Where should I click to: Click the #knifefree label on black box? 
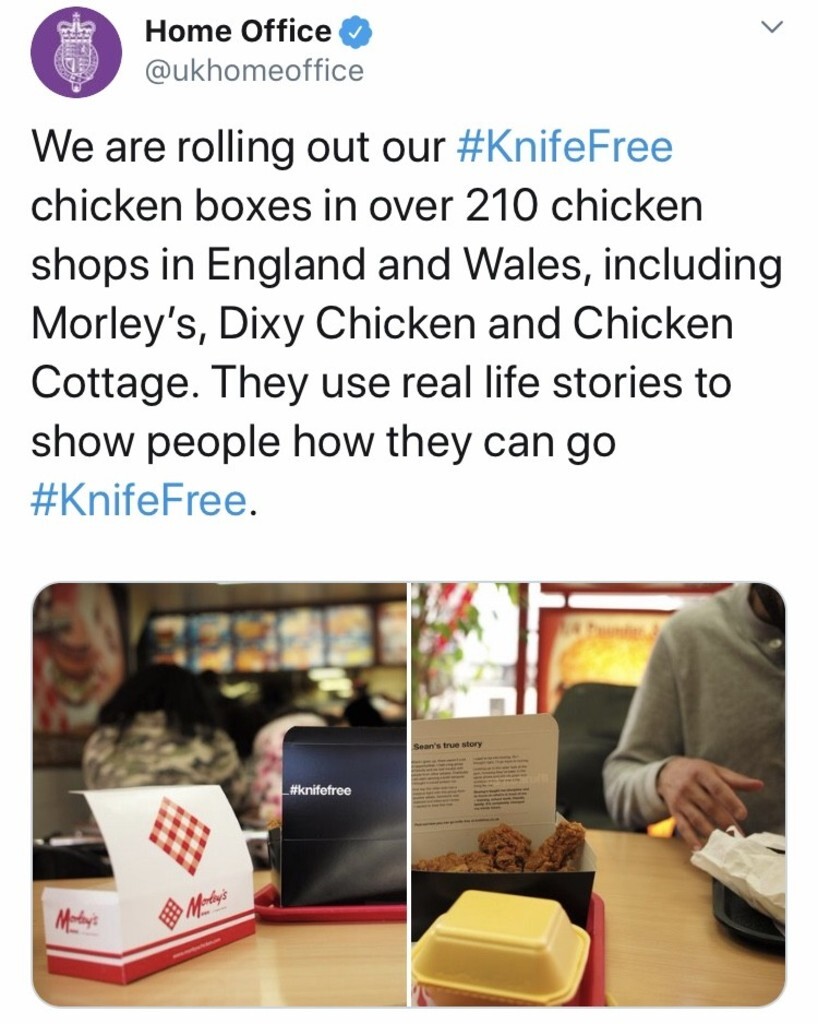click(320, 791)
